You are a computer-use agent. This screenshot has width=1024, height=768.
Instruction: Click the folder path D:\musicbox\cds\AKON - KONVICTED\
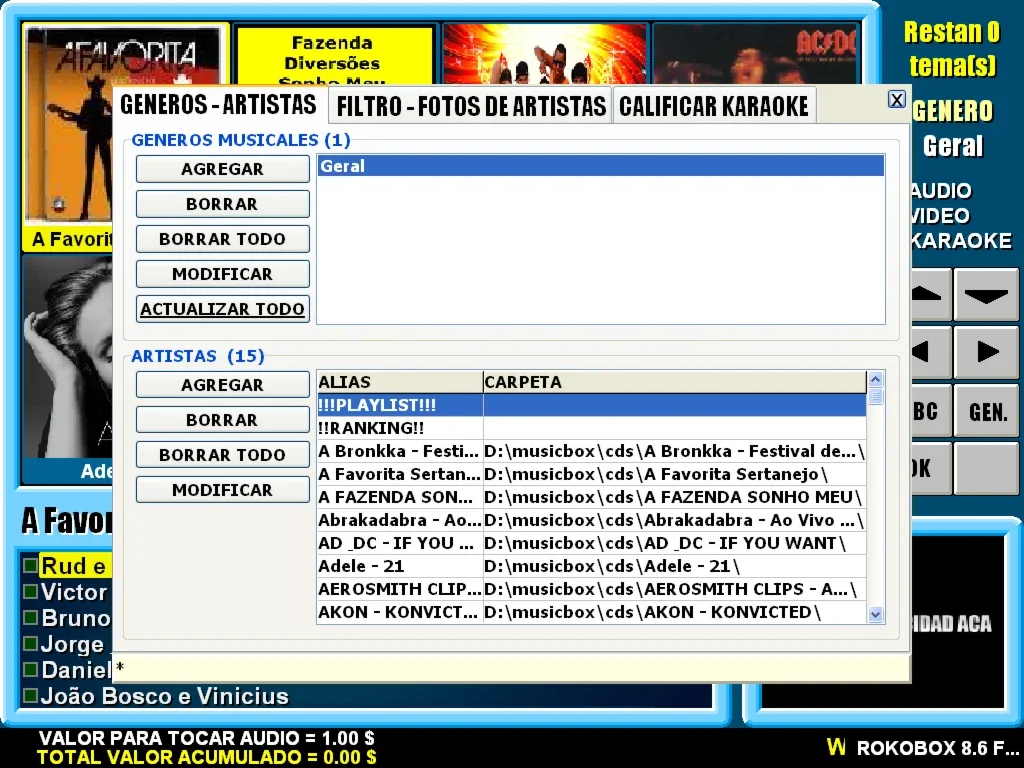[x=675, y=612]
